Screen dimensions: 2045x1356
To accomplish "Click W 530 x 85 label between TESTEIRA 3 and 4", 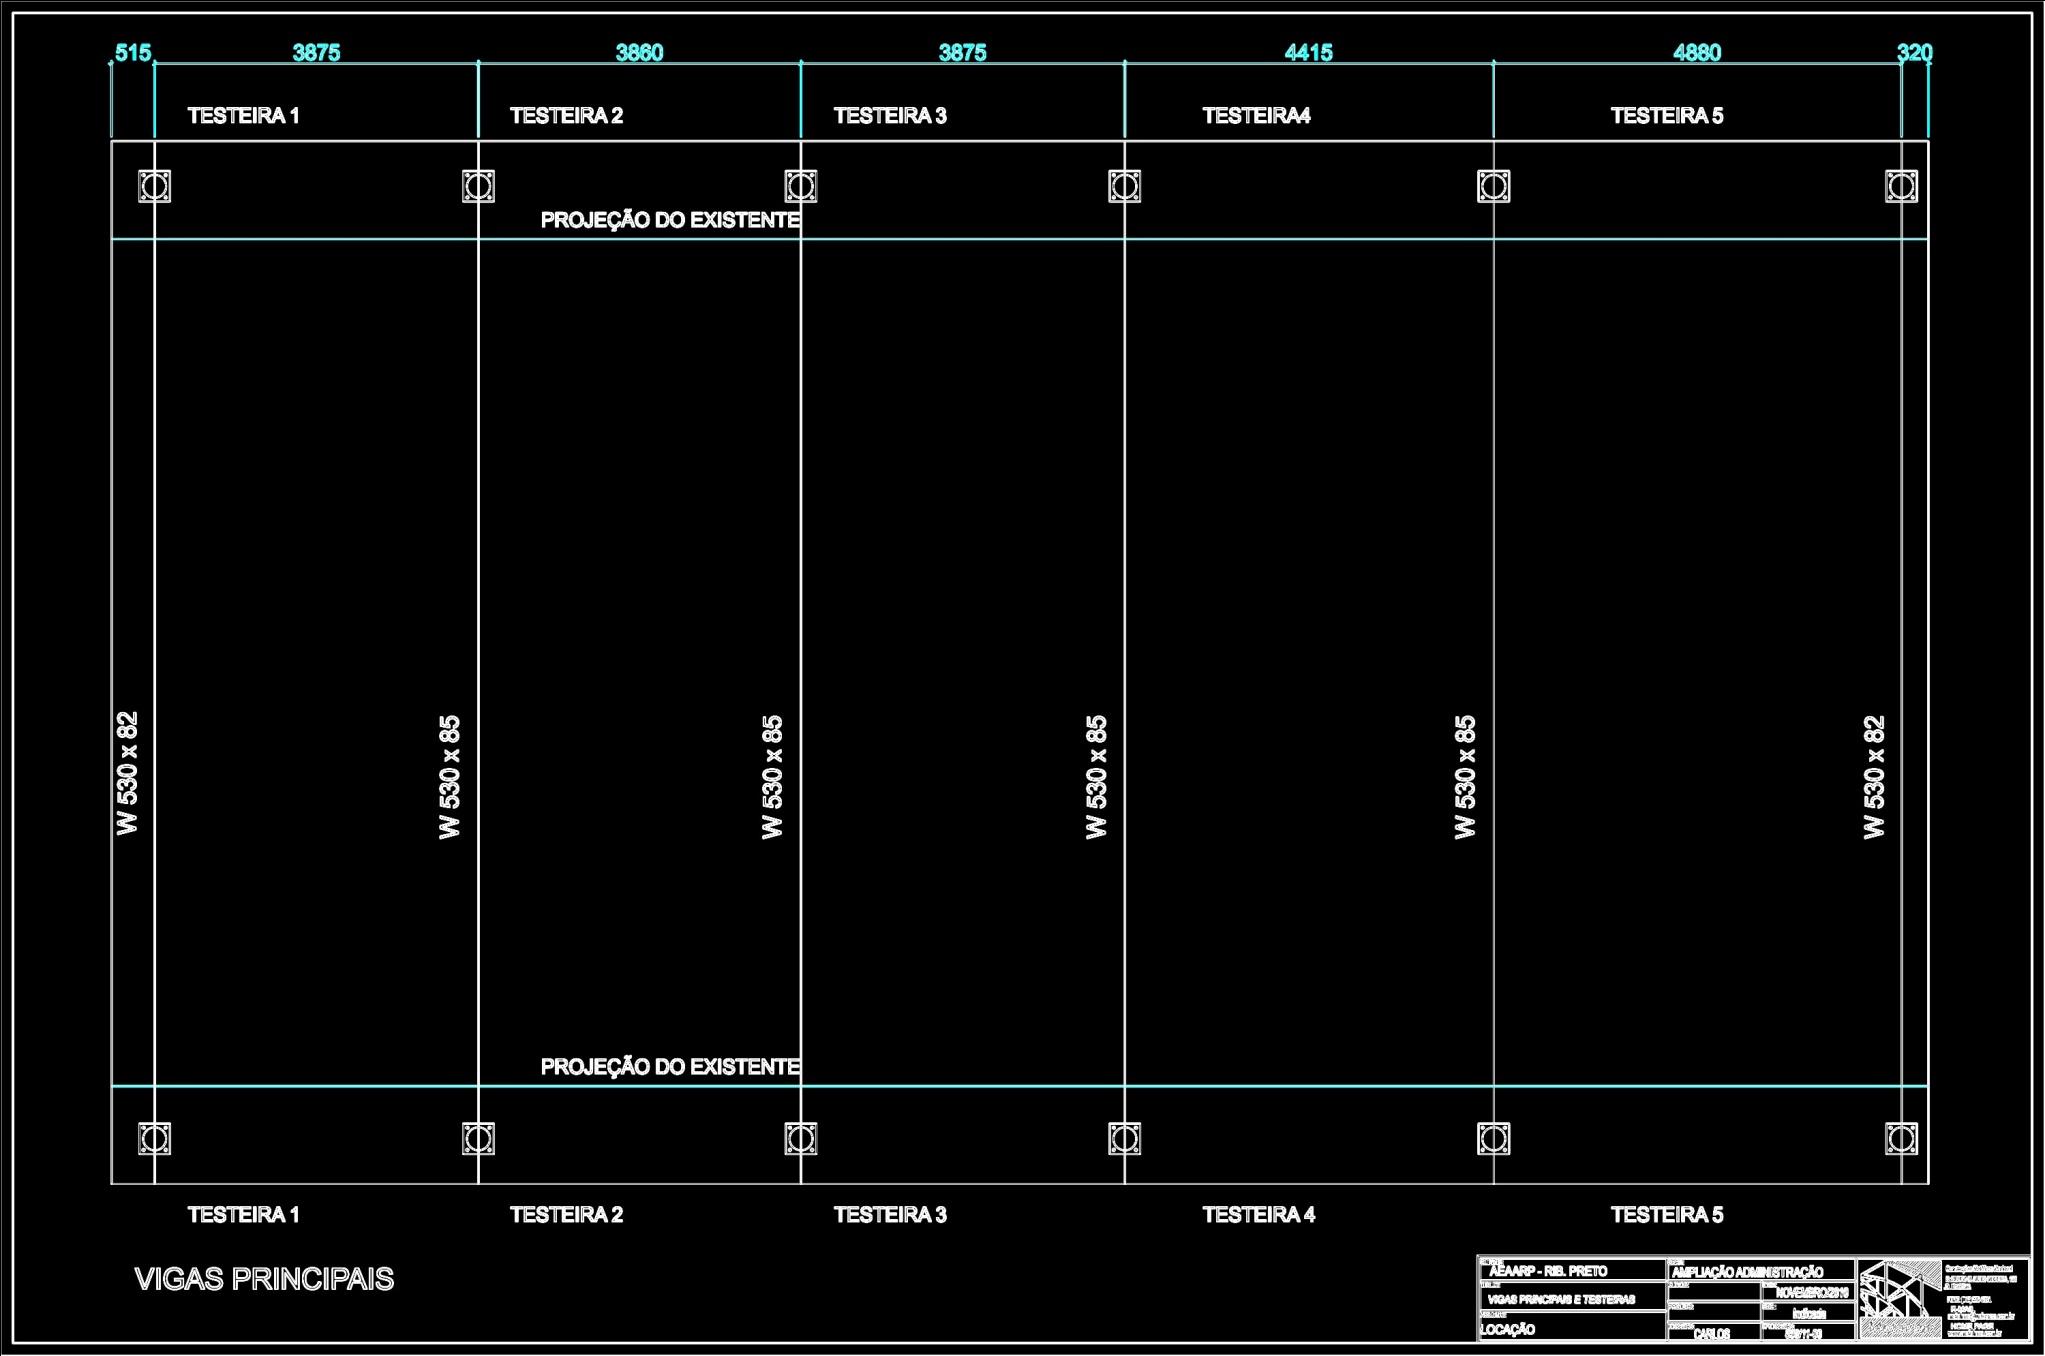I will coord(1096,776).
